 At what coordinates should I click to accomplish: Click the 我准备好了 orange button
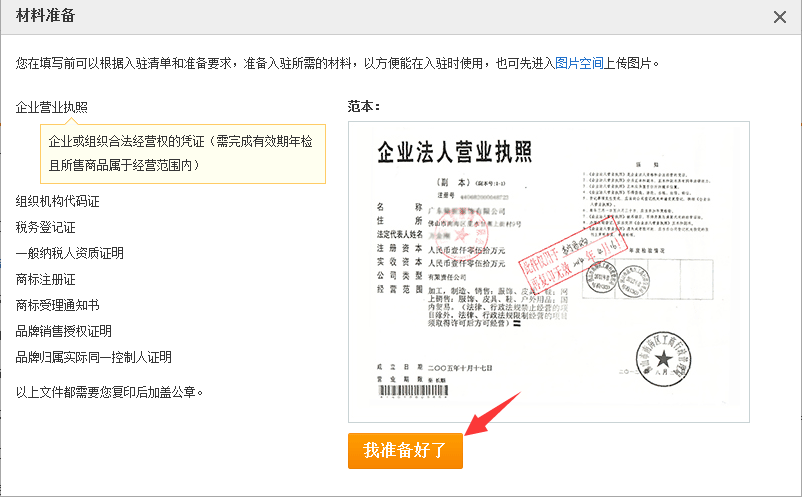coord(405,450)
